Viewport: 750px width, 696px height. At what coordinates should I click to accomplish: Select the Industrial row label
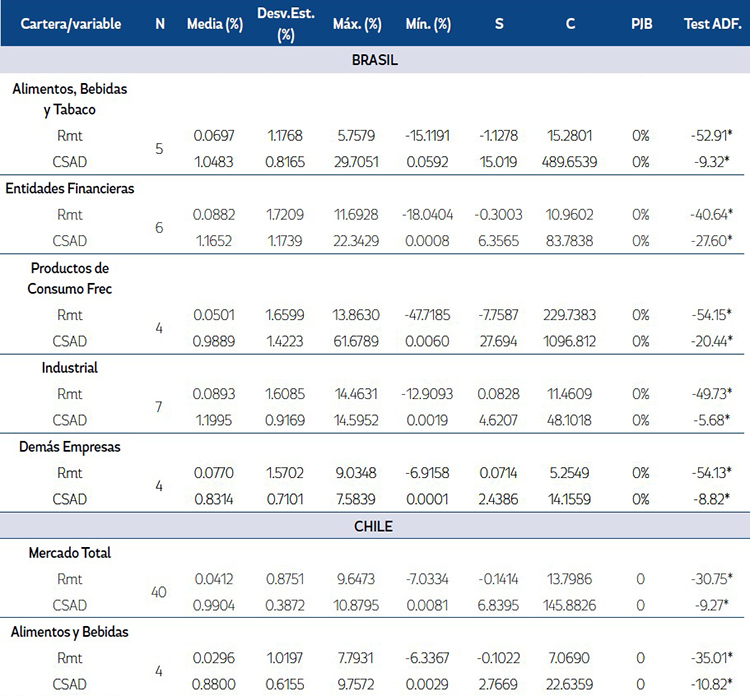tap(70, 368)
